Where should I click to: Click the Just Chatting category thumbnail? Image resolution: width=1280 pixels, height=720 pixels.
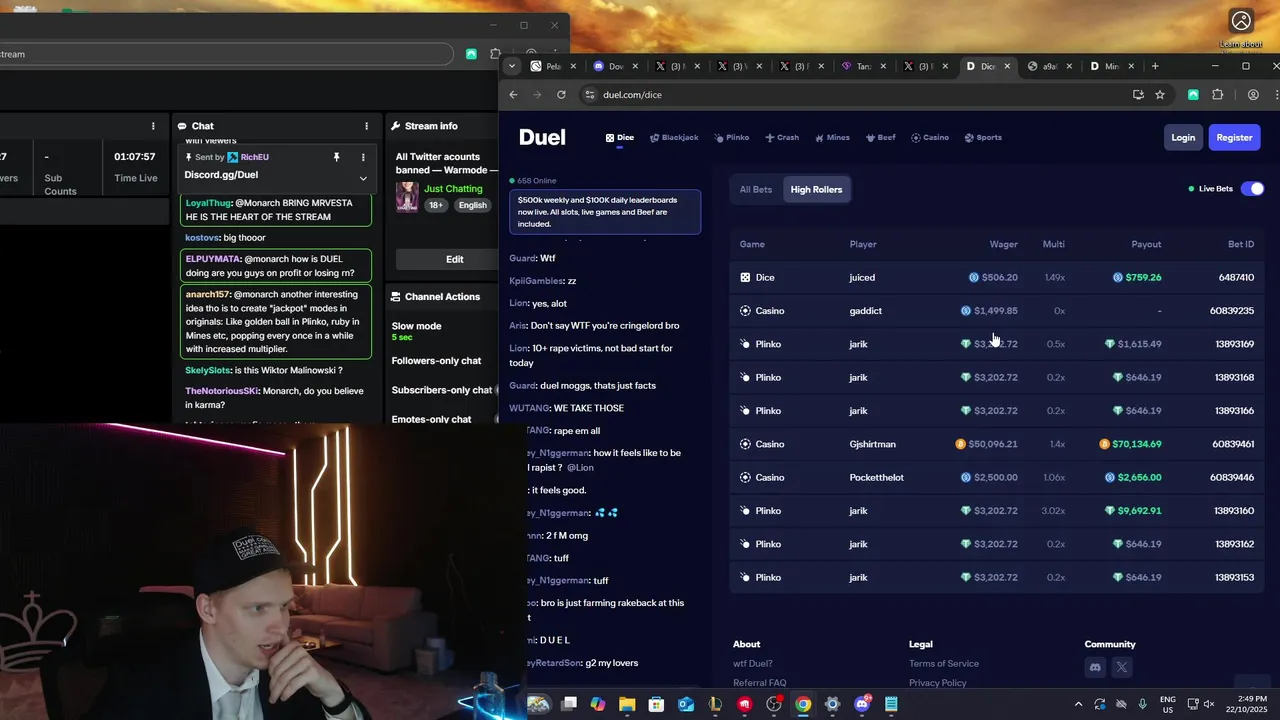(407, 197)
